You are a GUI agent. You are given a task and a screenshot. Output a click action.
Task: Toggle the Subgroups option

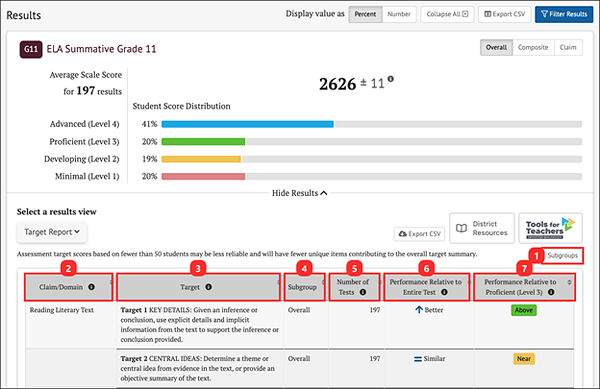pyautogui.click(x=562, y=256)
